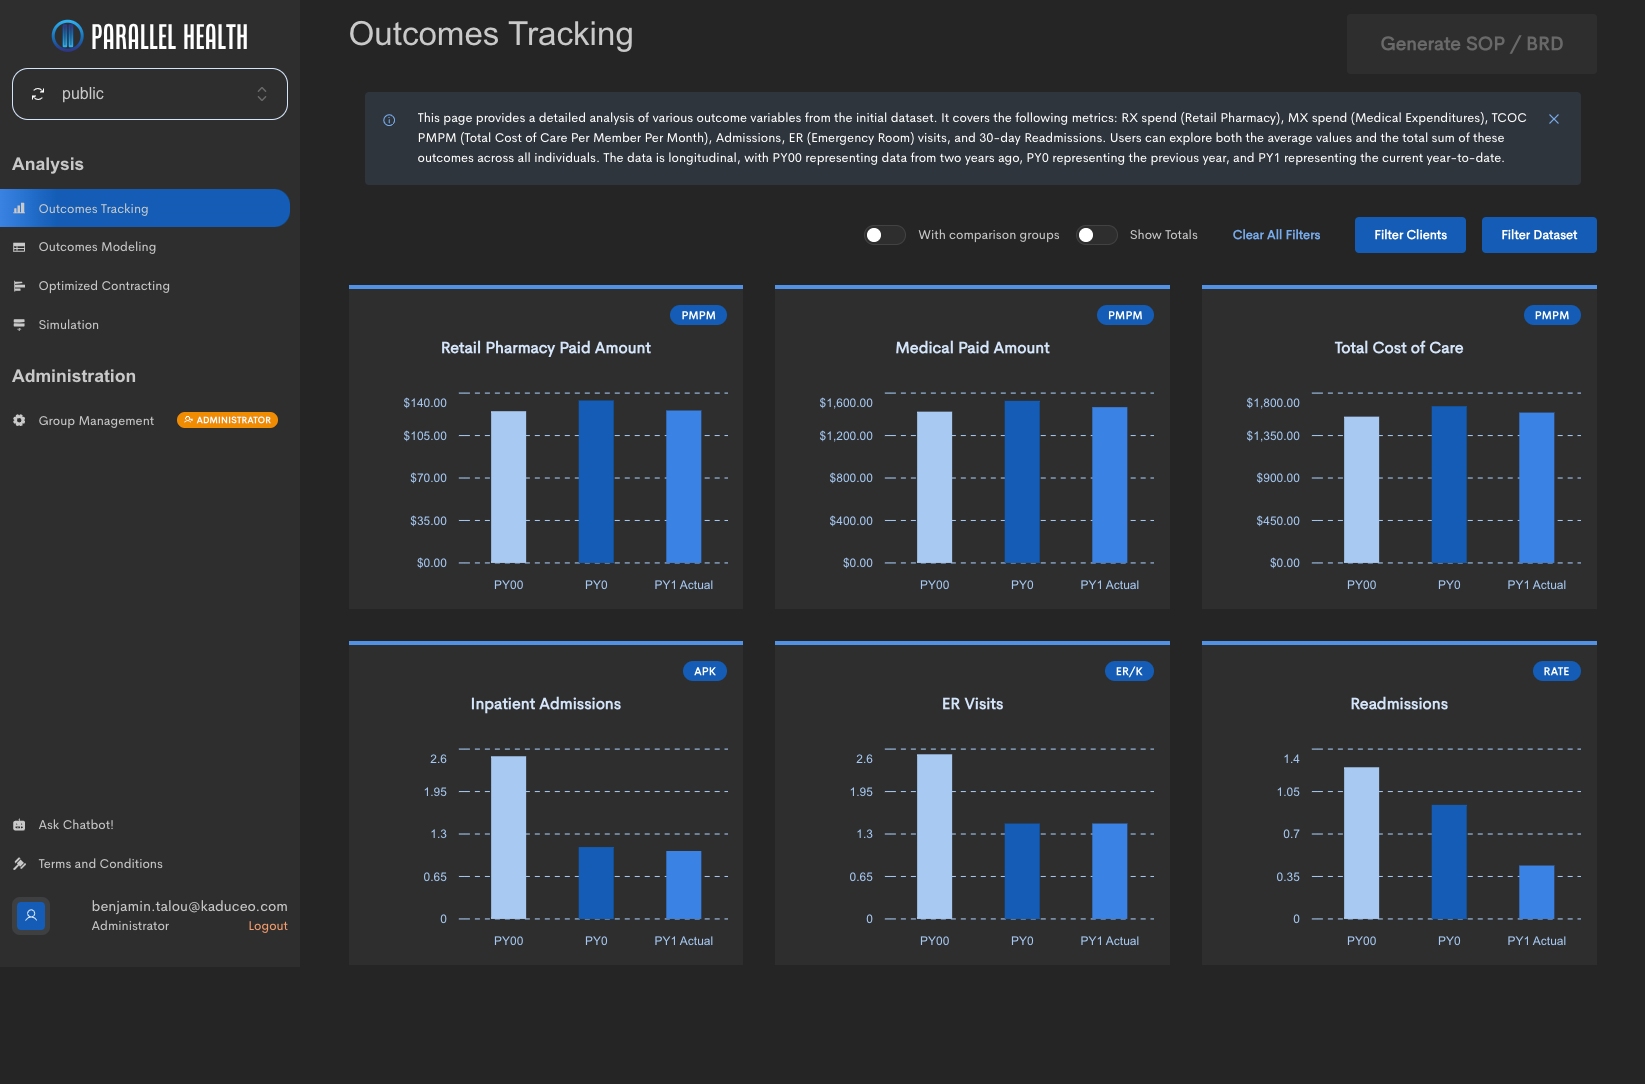Click Generate SOP / BRD button
Viewport: 1645px width, 1085px height.
coord(1472,44)
